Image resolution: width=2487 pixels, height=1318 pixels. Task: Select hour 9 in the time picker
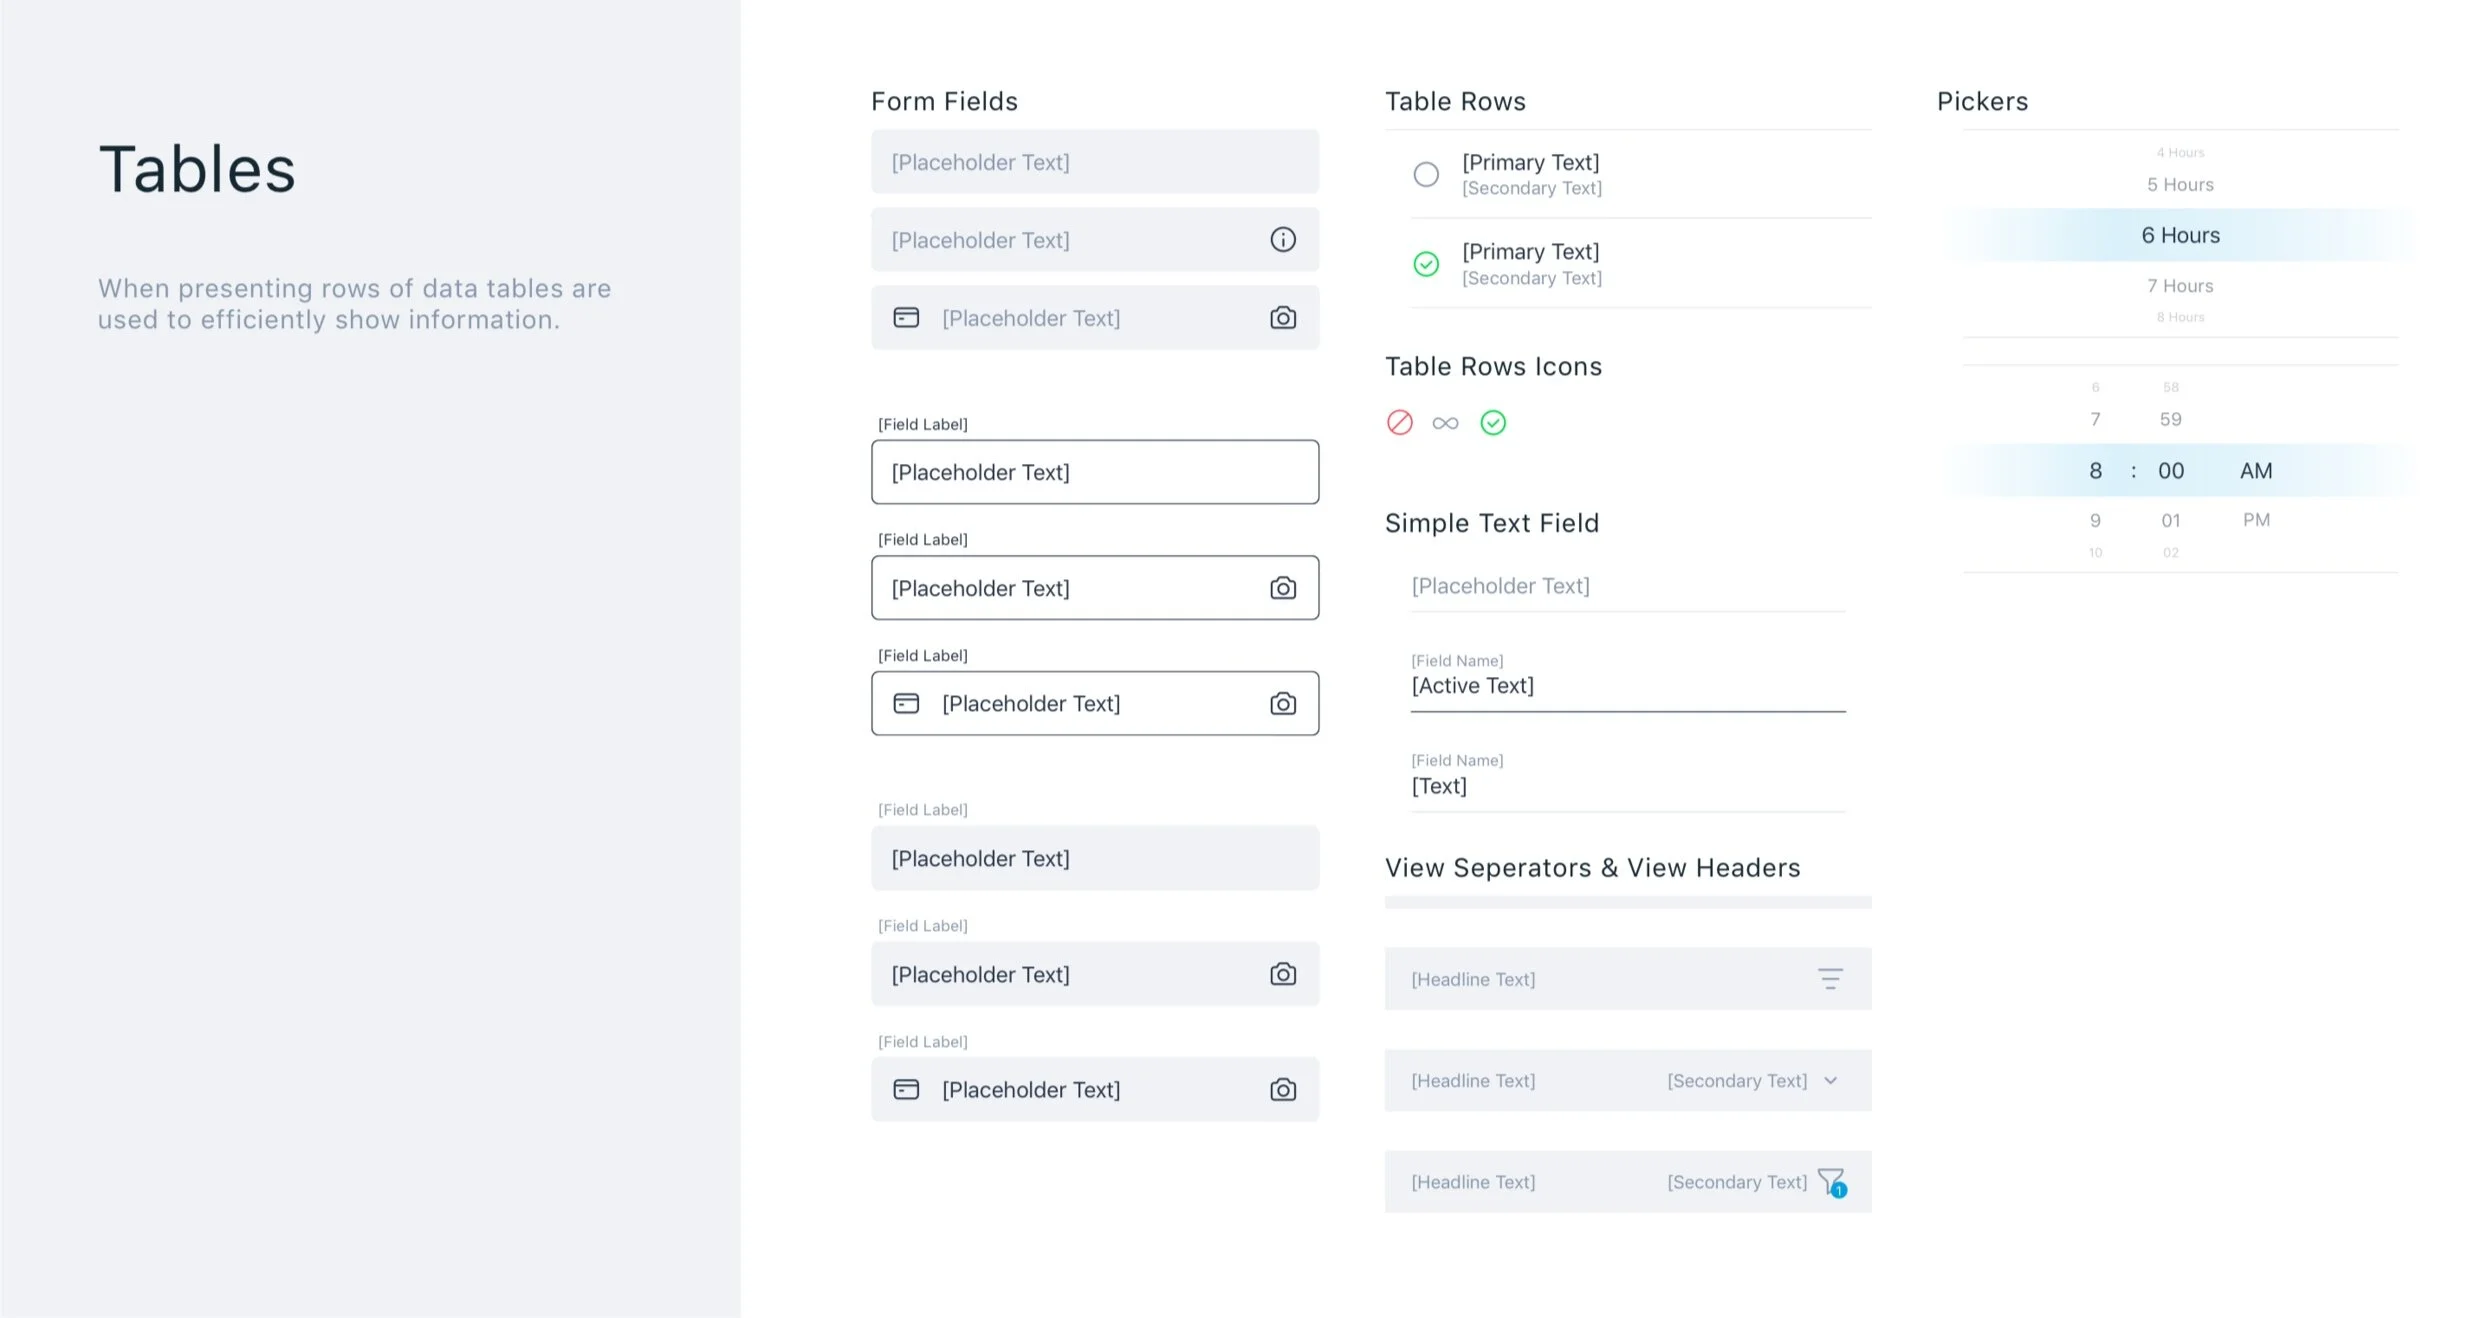tap(2095, 521)
